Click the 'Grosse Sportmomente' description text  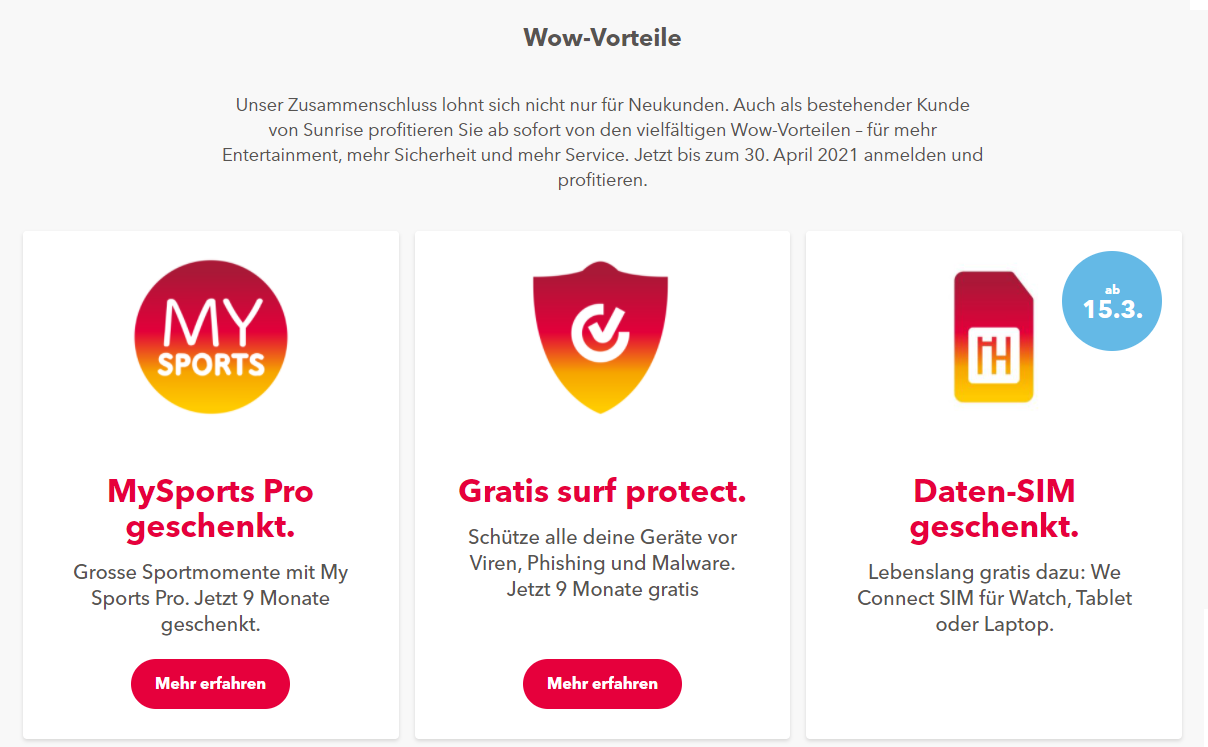[x=211, y=598]
